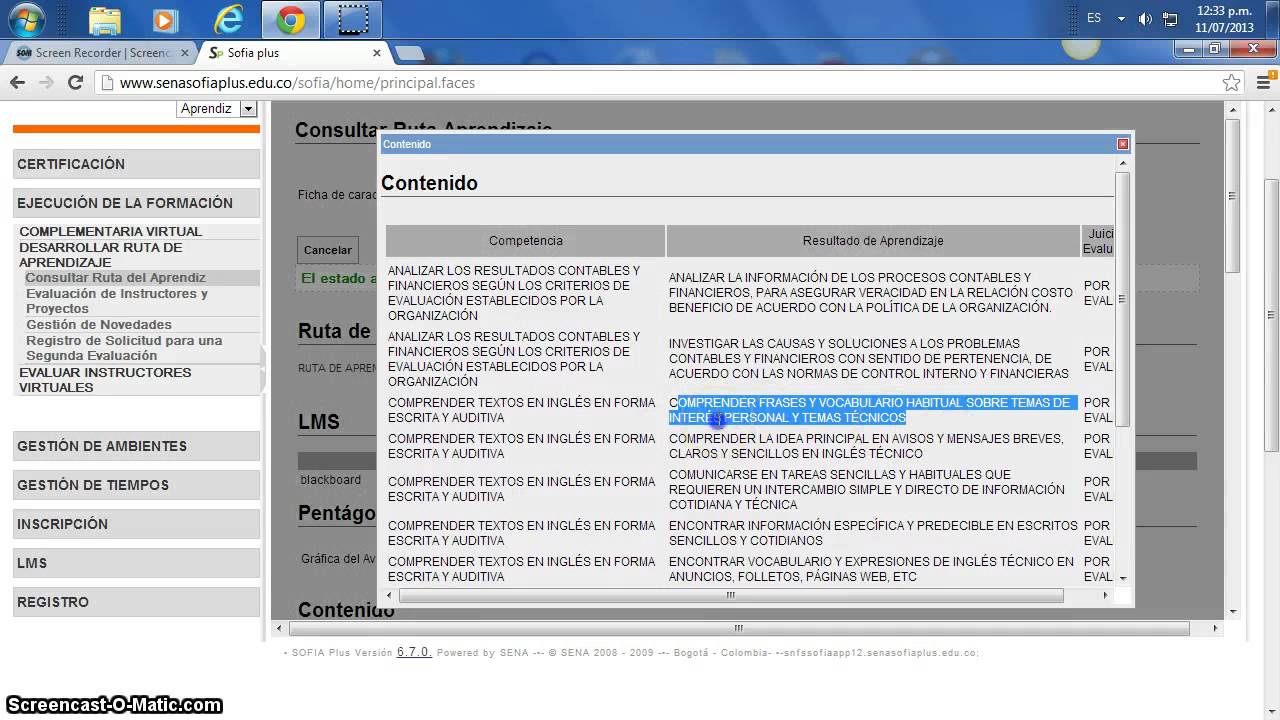Image resolution: width=1280 pixels, height=720 pixels.
Task: Open the screen recorder taskbar icon
Action: (x=352, y=19)
